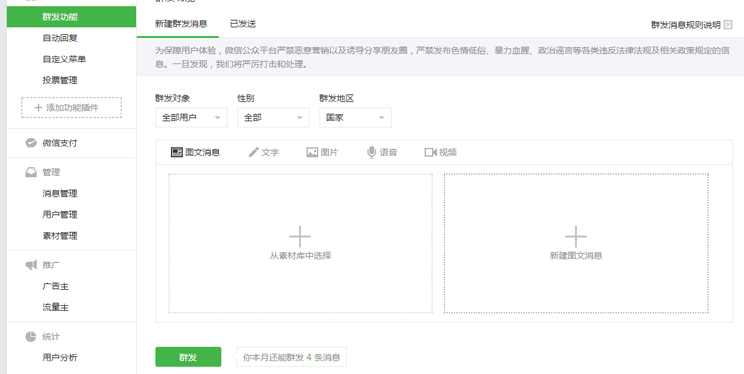Switch to 新建群发消息 tab
744x374 pixels.
point(181,24)
